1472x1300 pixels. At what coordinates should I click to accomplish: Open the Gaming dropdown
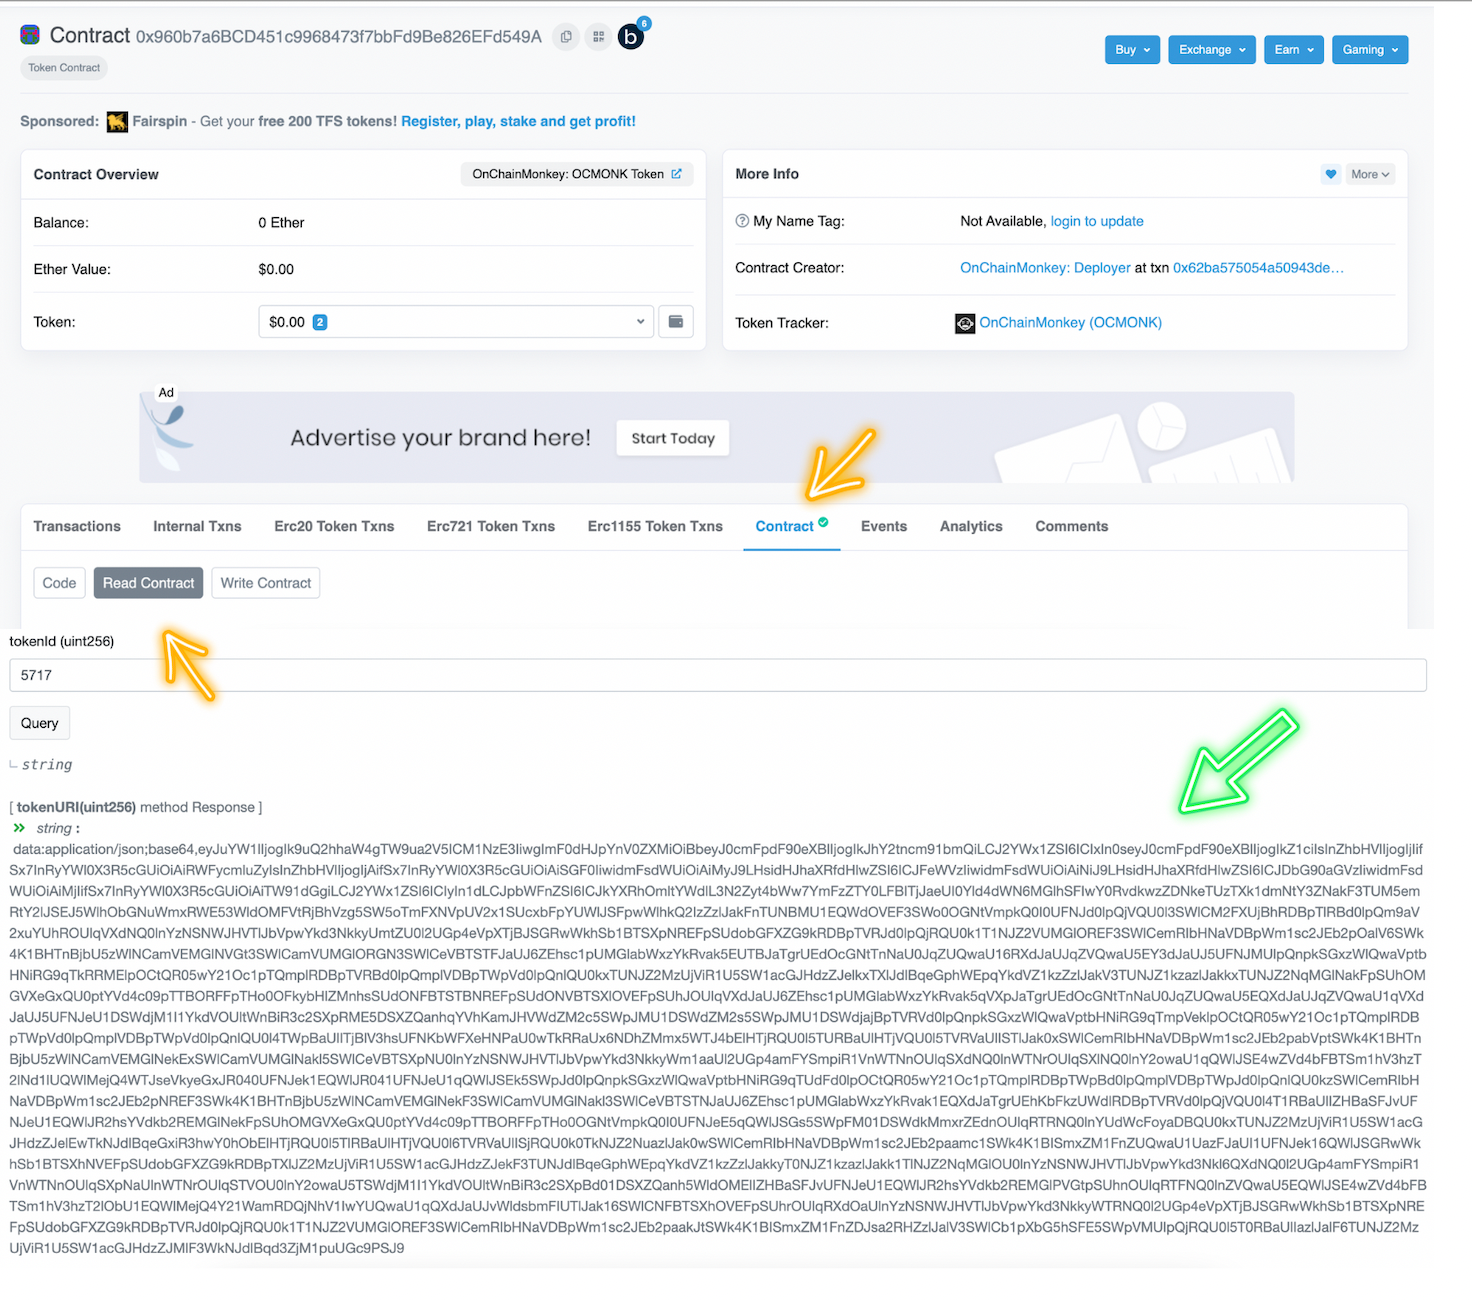pyautogui.click(x=1370, y=50)
